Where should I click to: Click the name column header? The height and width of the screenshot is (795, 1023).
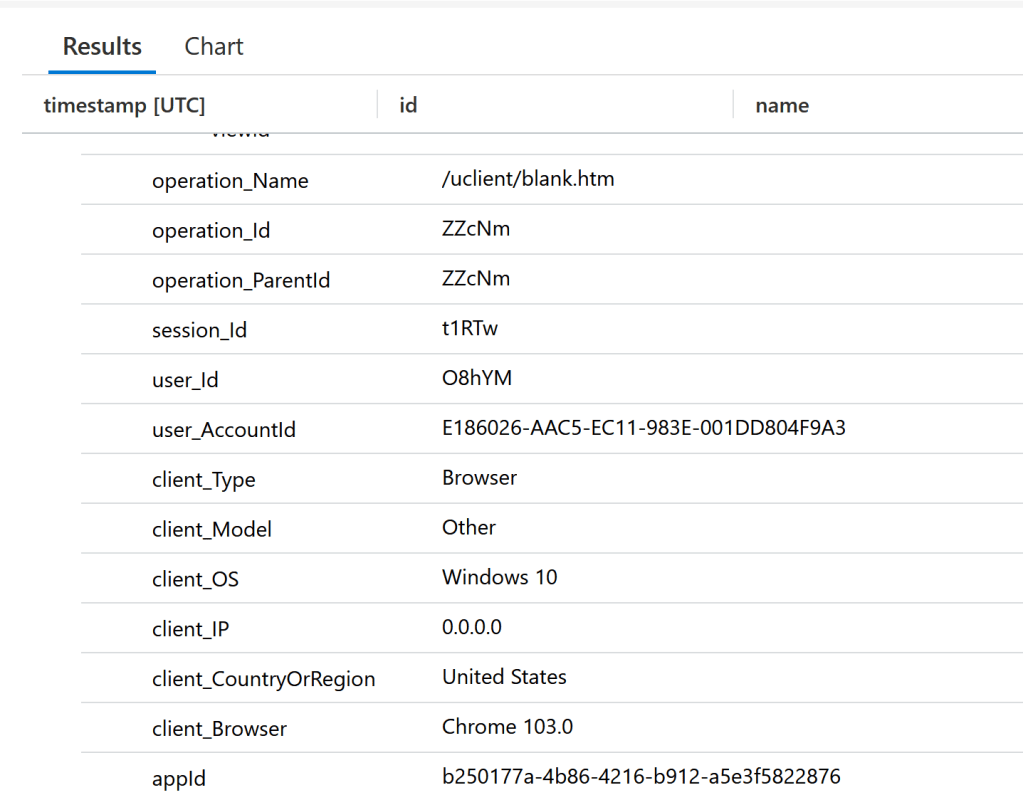781,105
